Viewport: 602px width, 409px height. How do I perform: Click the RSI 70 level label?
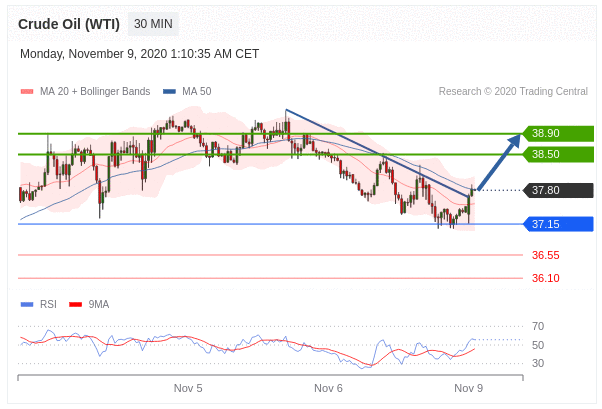click(538, 326)
